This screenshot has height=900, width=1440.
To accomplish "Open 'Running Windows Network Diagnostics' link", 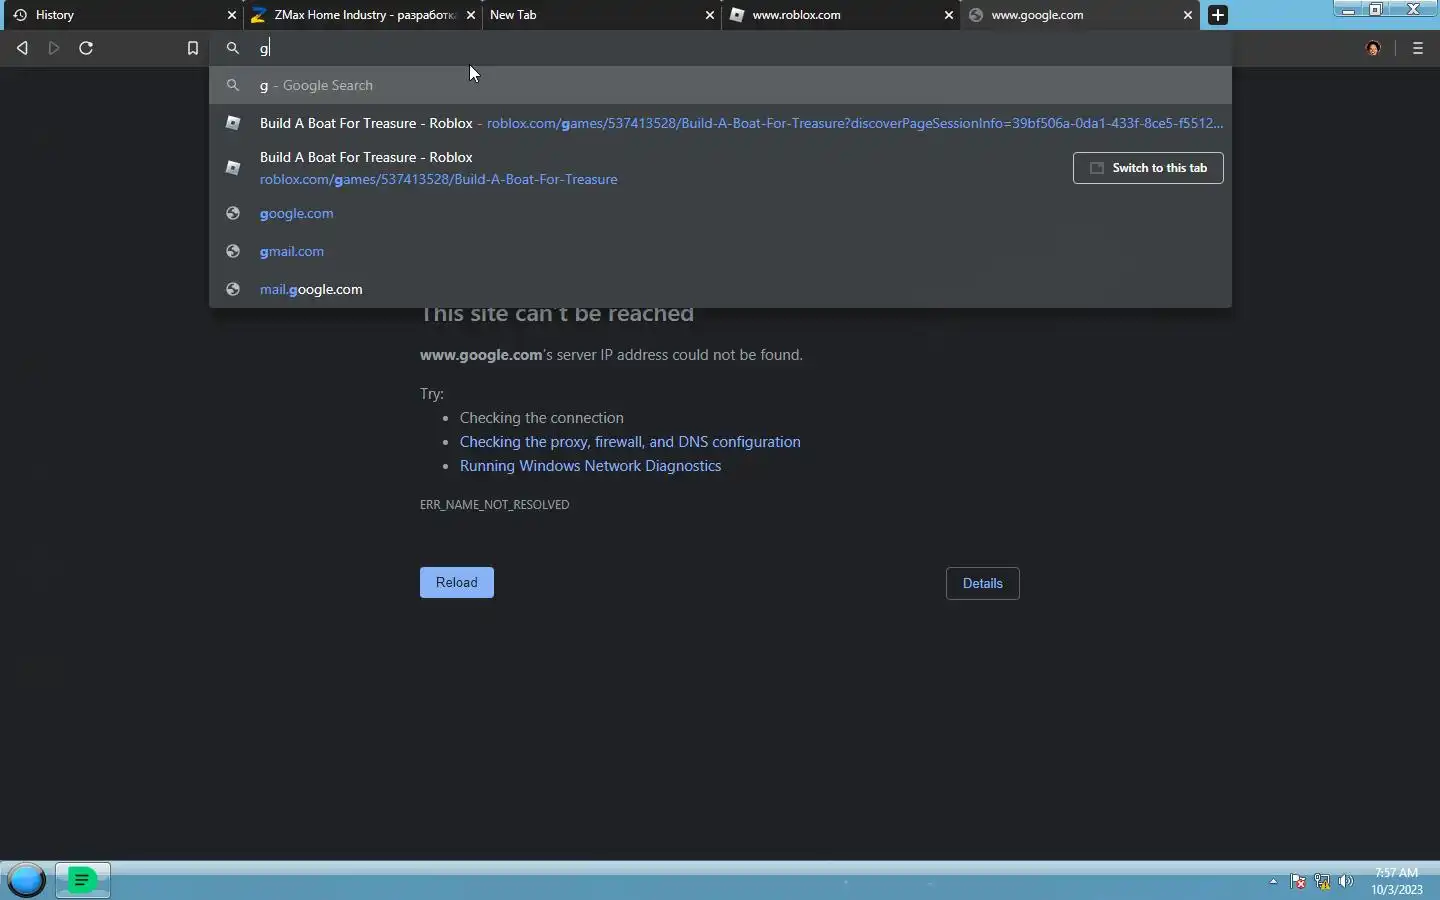I will click(x=590, y=466).
